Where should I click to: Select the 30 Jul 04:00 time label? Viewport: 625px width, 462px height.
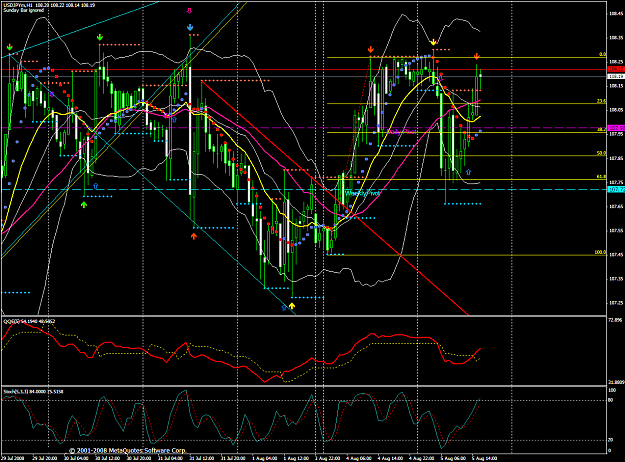(x=76, y=458)
